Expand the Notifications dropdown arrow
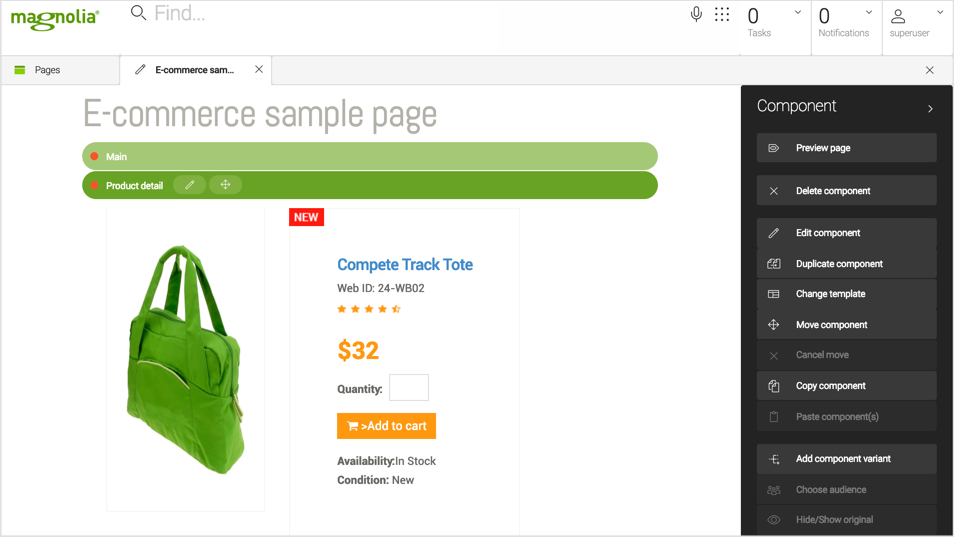 [869, 13]
